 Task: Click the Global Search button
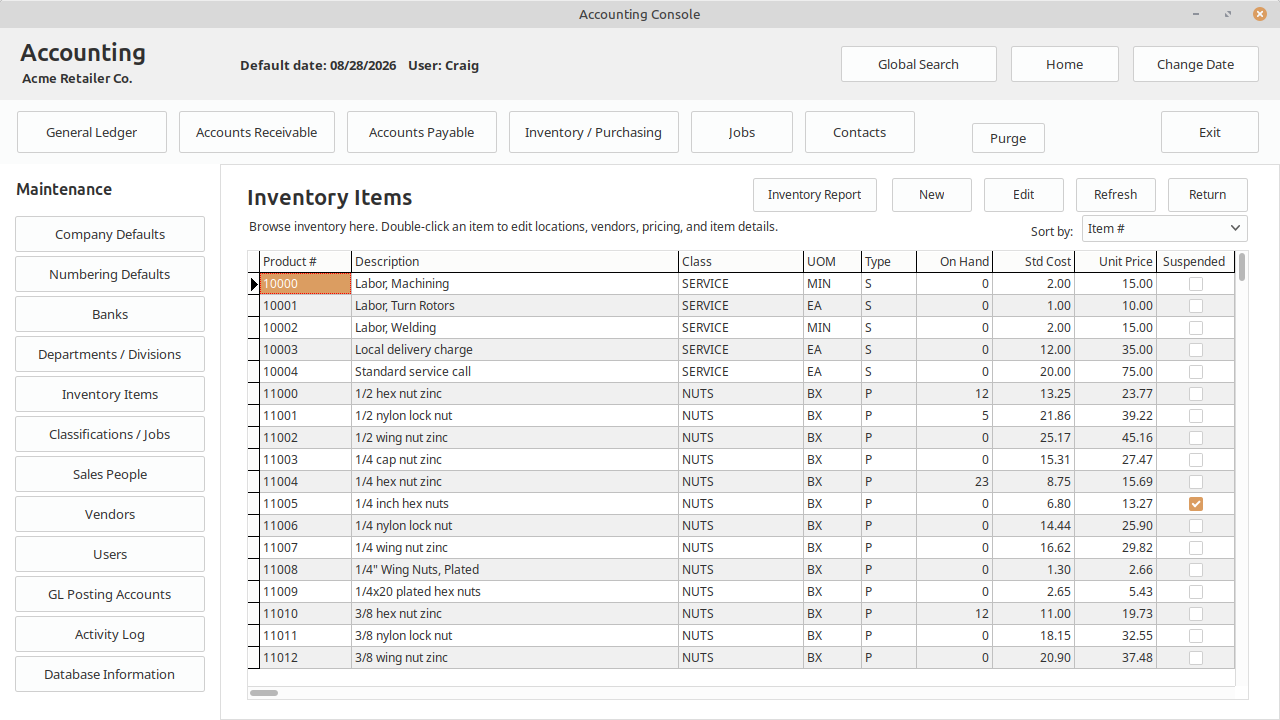click(919, 64)
